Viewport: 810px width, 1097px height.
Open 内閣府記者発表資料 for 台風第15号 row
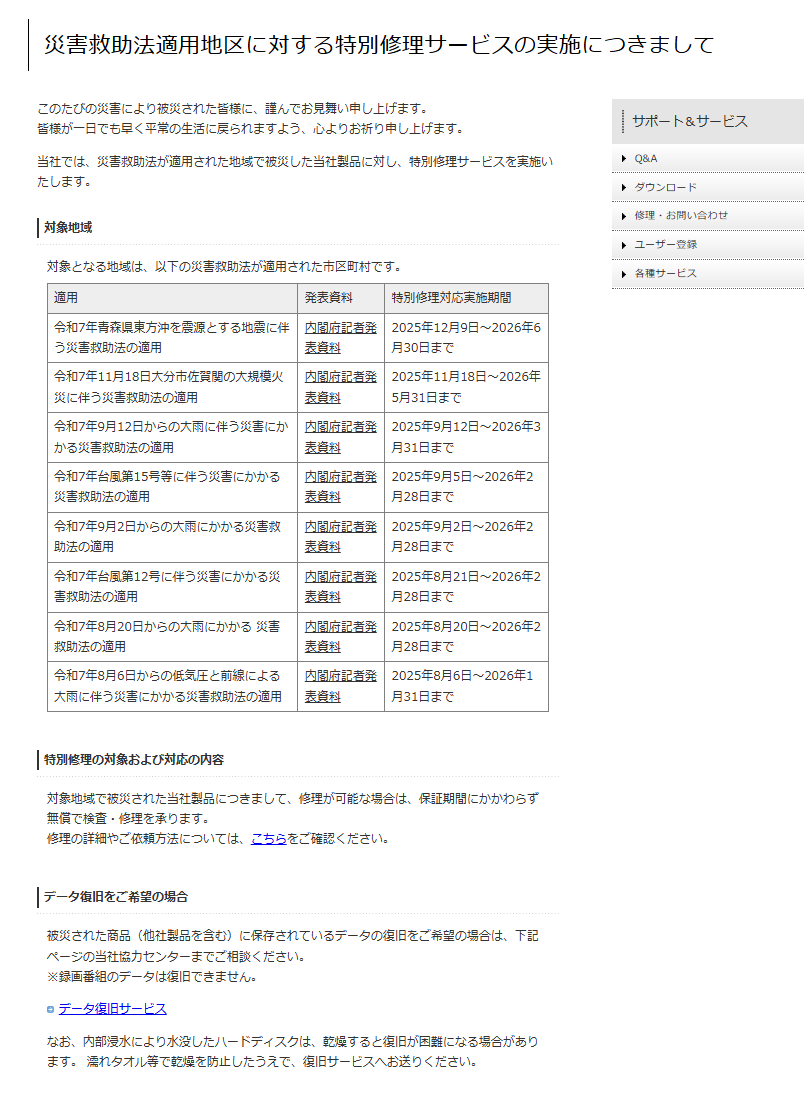(x=341, y=486)
